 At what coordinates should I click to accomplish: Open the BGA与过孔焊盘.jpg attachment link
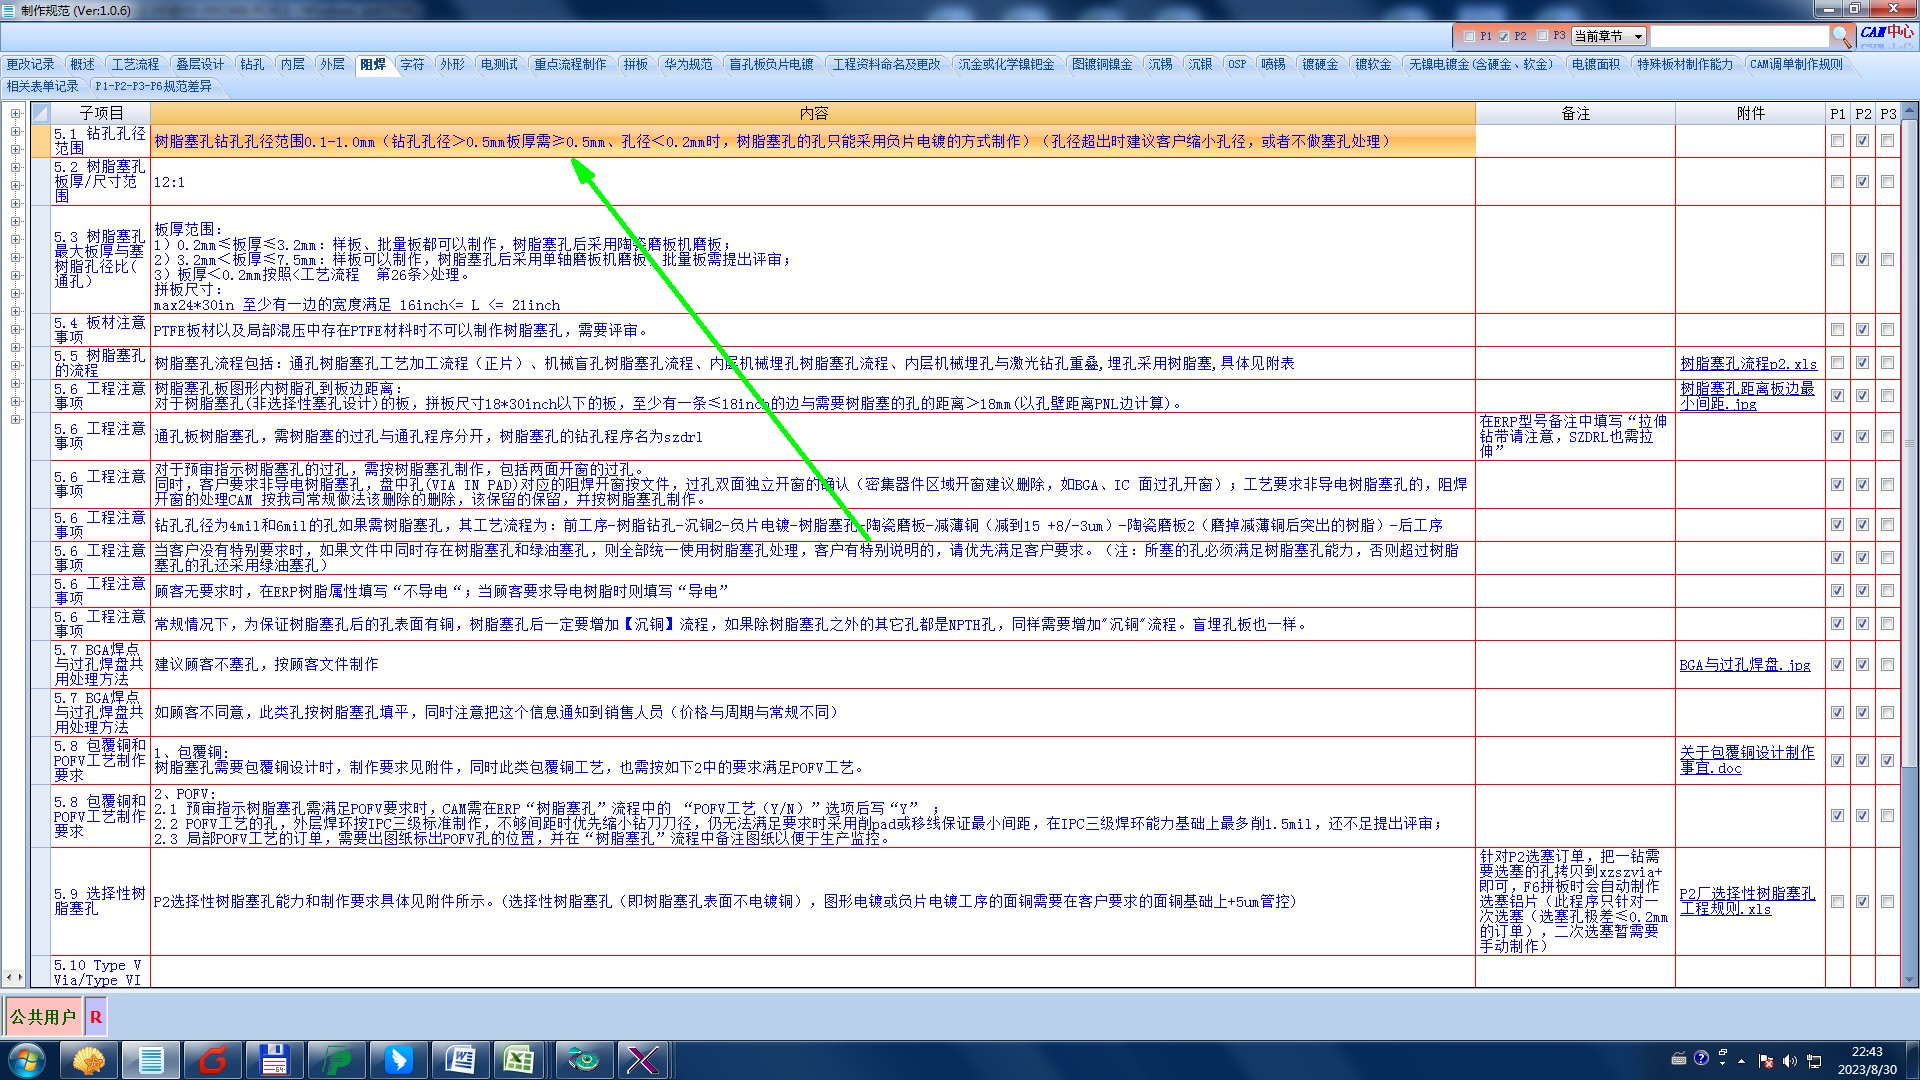coord(1744,665)
